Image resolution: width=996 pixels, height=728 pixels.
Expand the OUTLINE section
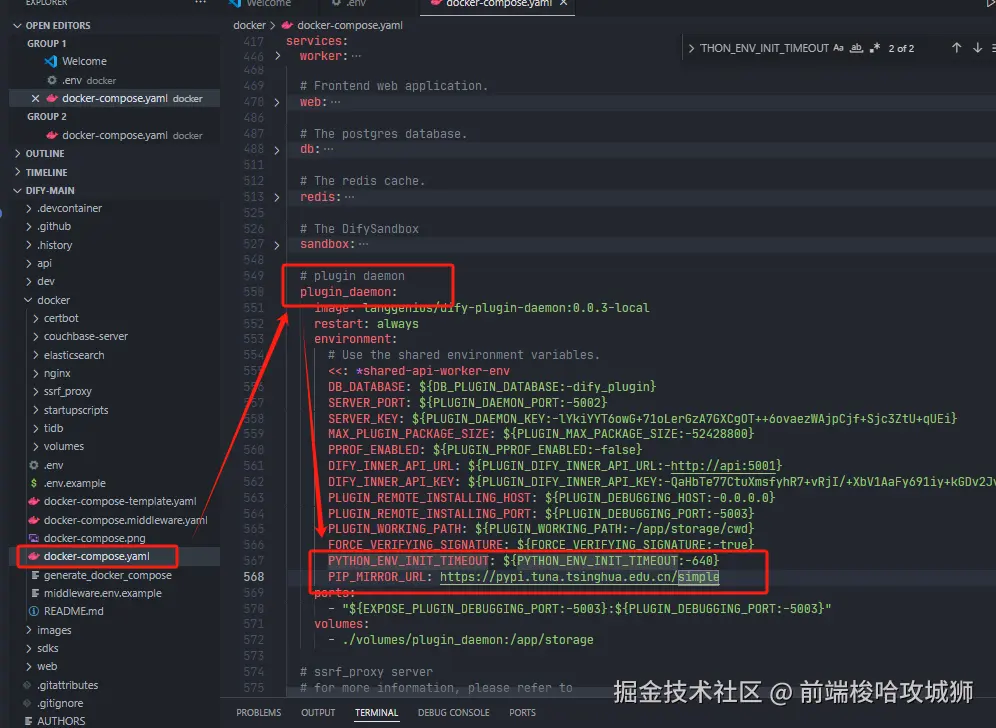18,154
